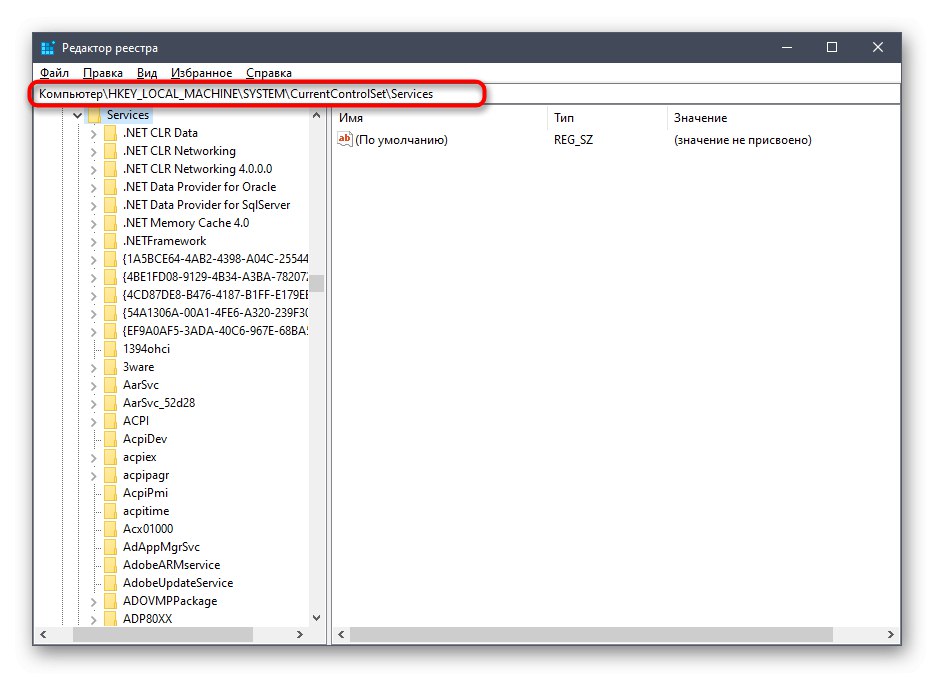Click values pane scroll left arrow
Viewport: 934px width, 678px height.
(341, 635)
